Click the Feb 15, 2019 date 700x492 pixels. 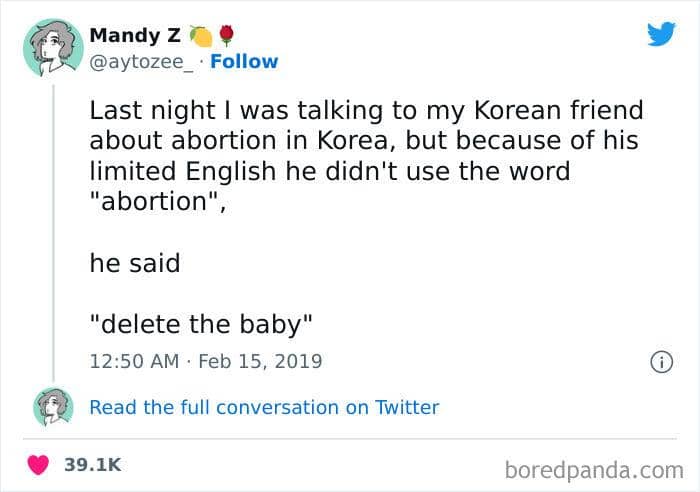click(x=260, y=361)
